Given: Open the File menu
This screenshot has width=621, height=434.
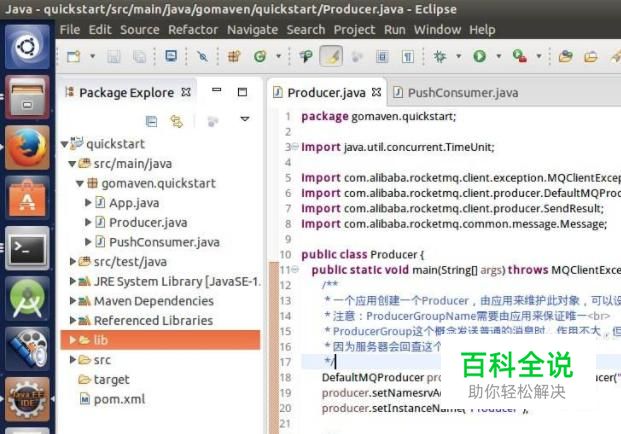Looking at the screenshot, I should (x=70, y=30).
